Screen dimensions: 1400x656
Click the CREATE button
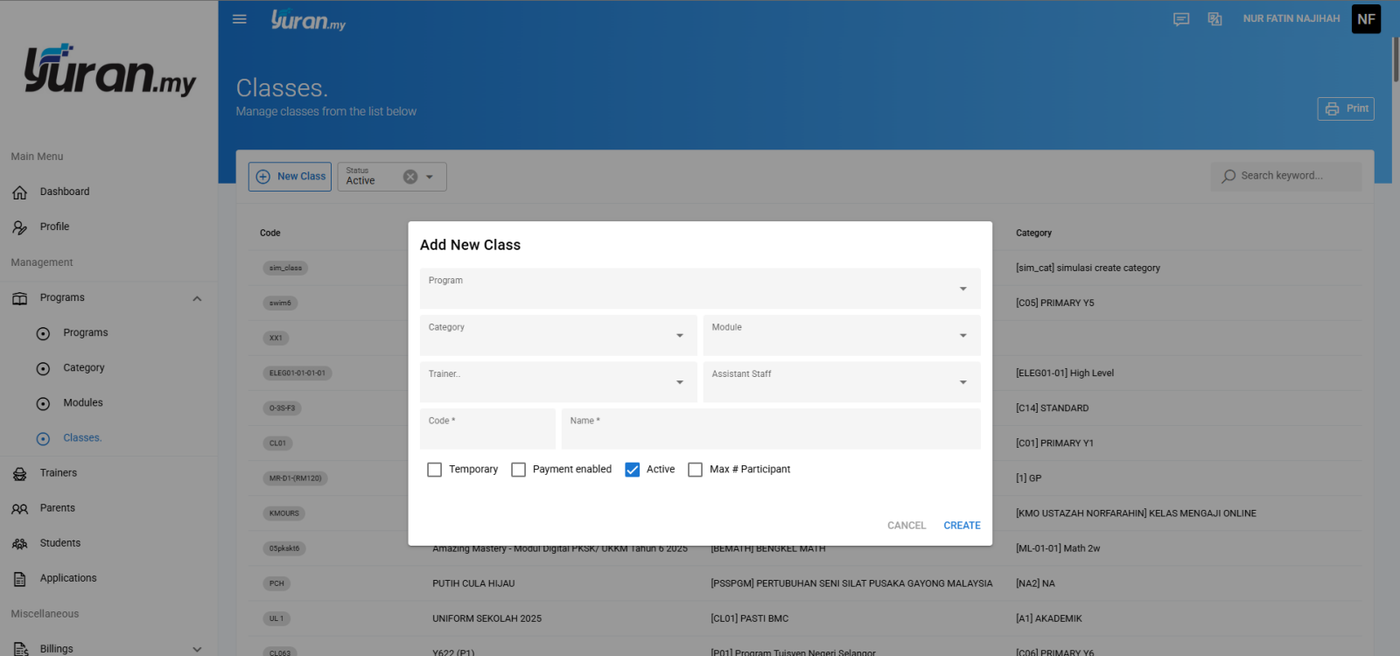tap(962, 525)
